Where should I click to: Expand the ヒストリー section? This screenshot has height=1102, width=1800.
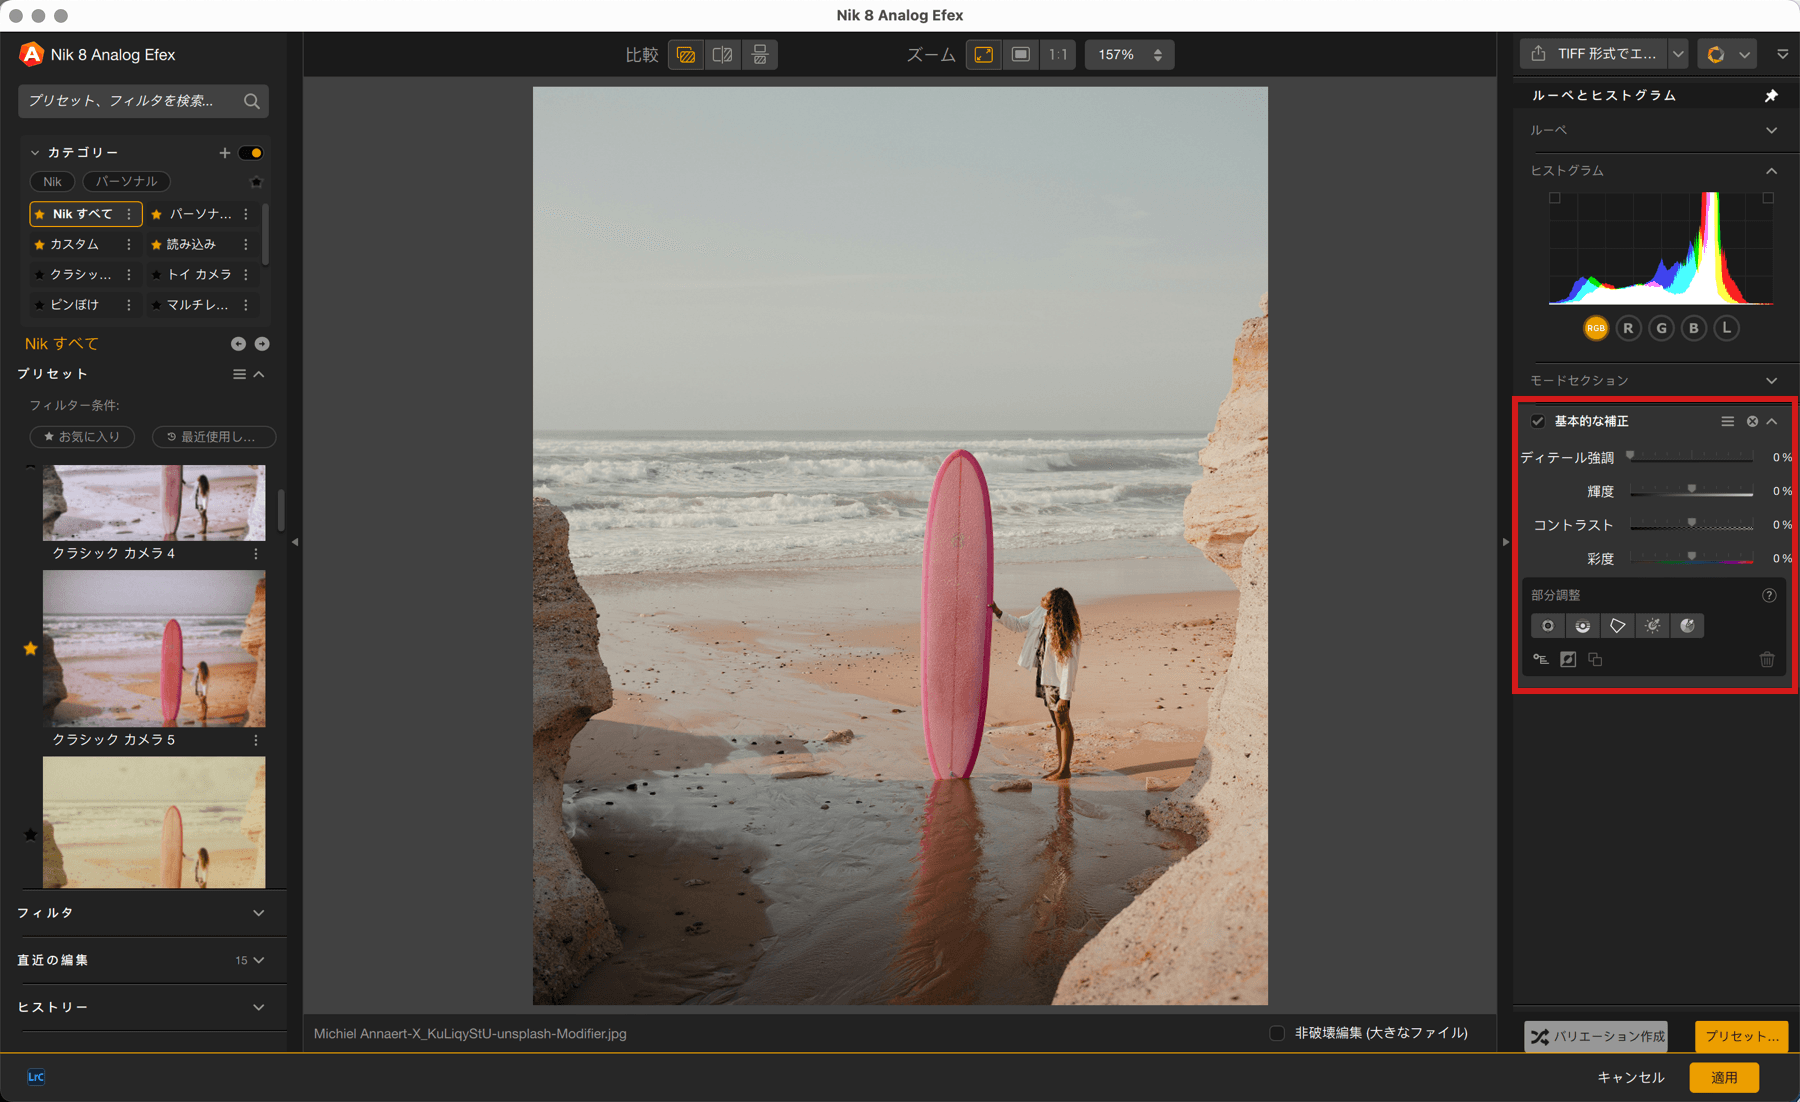(x=259, y=1007)
